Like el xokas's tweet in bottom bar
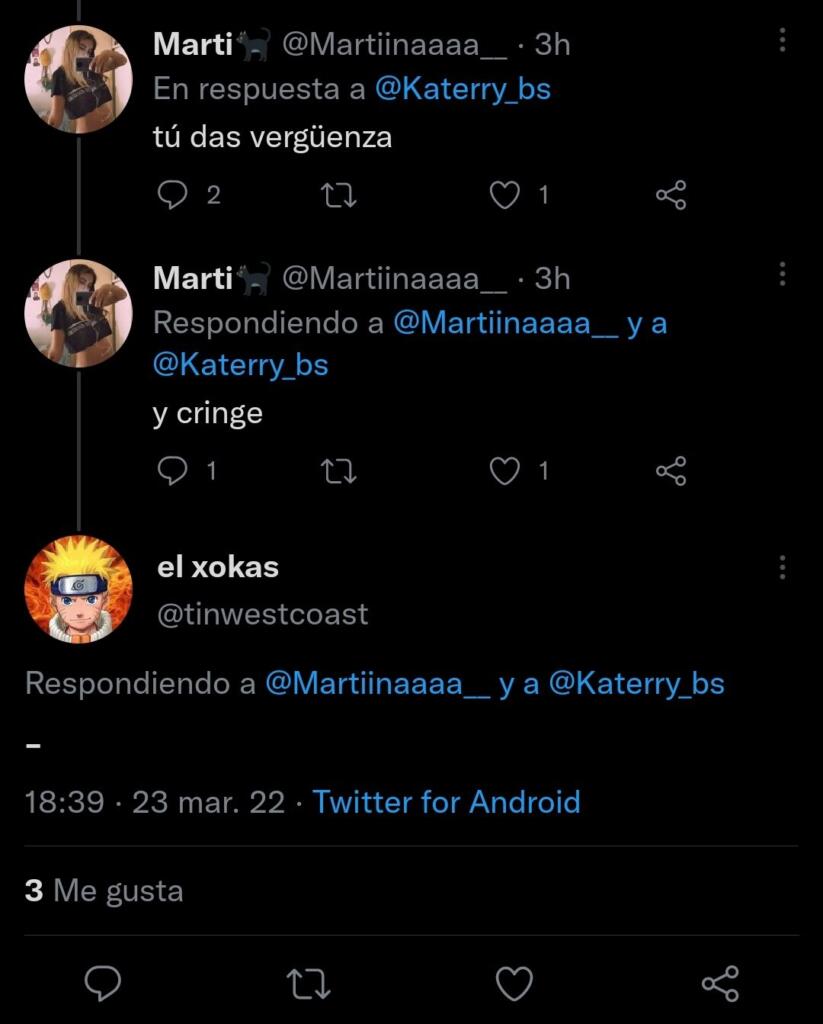Image resolution: width=823 pixels, height=1024 pixels. 515,984
